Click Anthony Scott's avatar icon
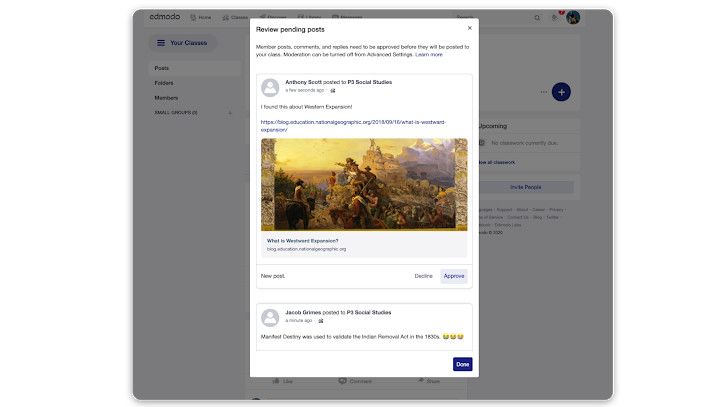 (x=270, y=87)
